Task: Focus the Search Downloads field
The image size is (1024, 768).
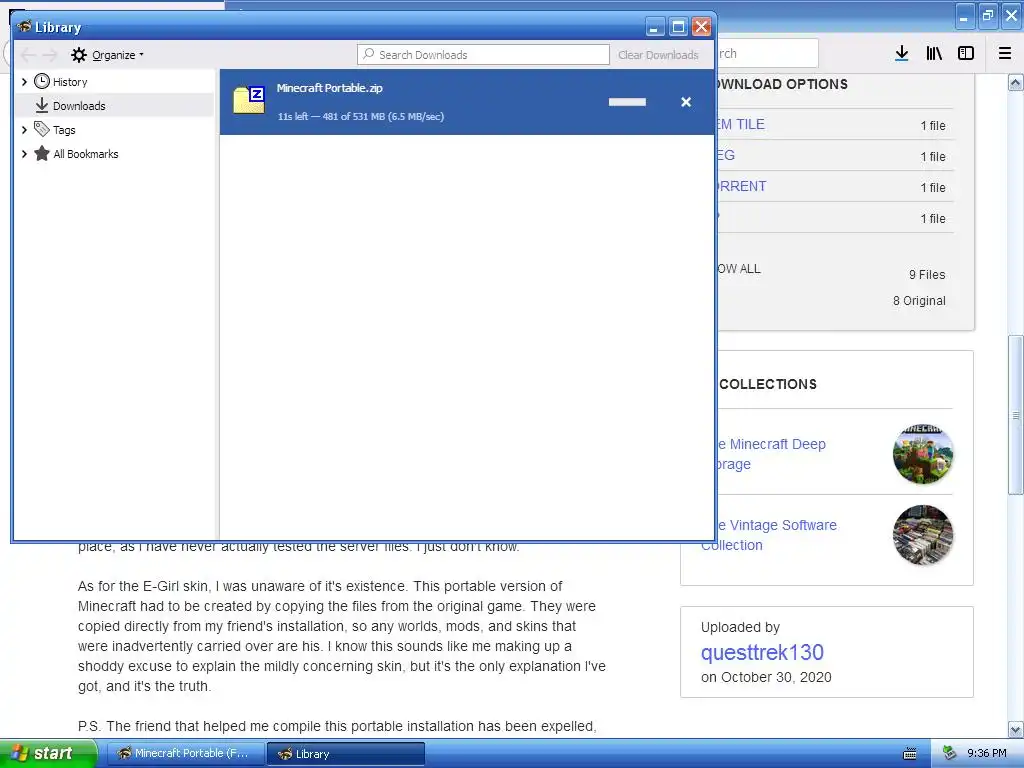Action: pos(483,54)
